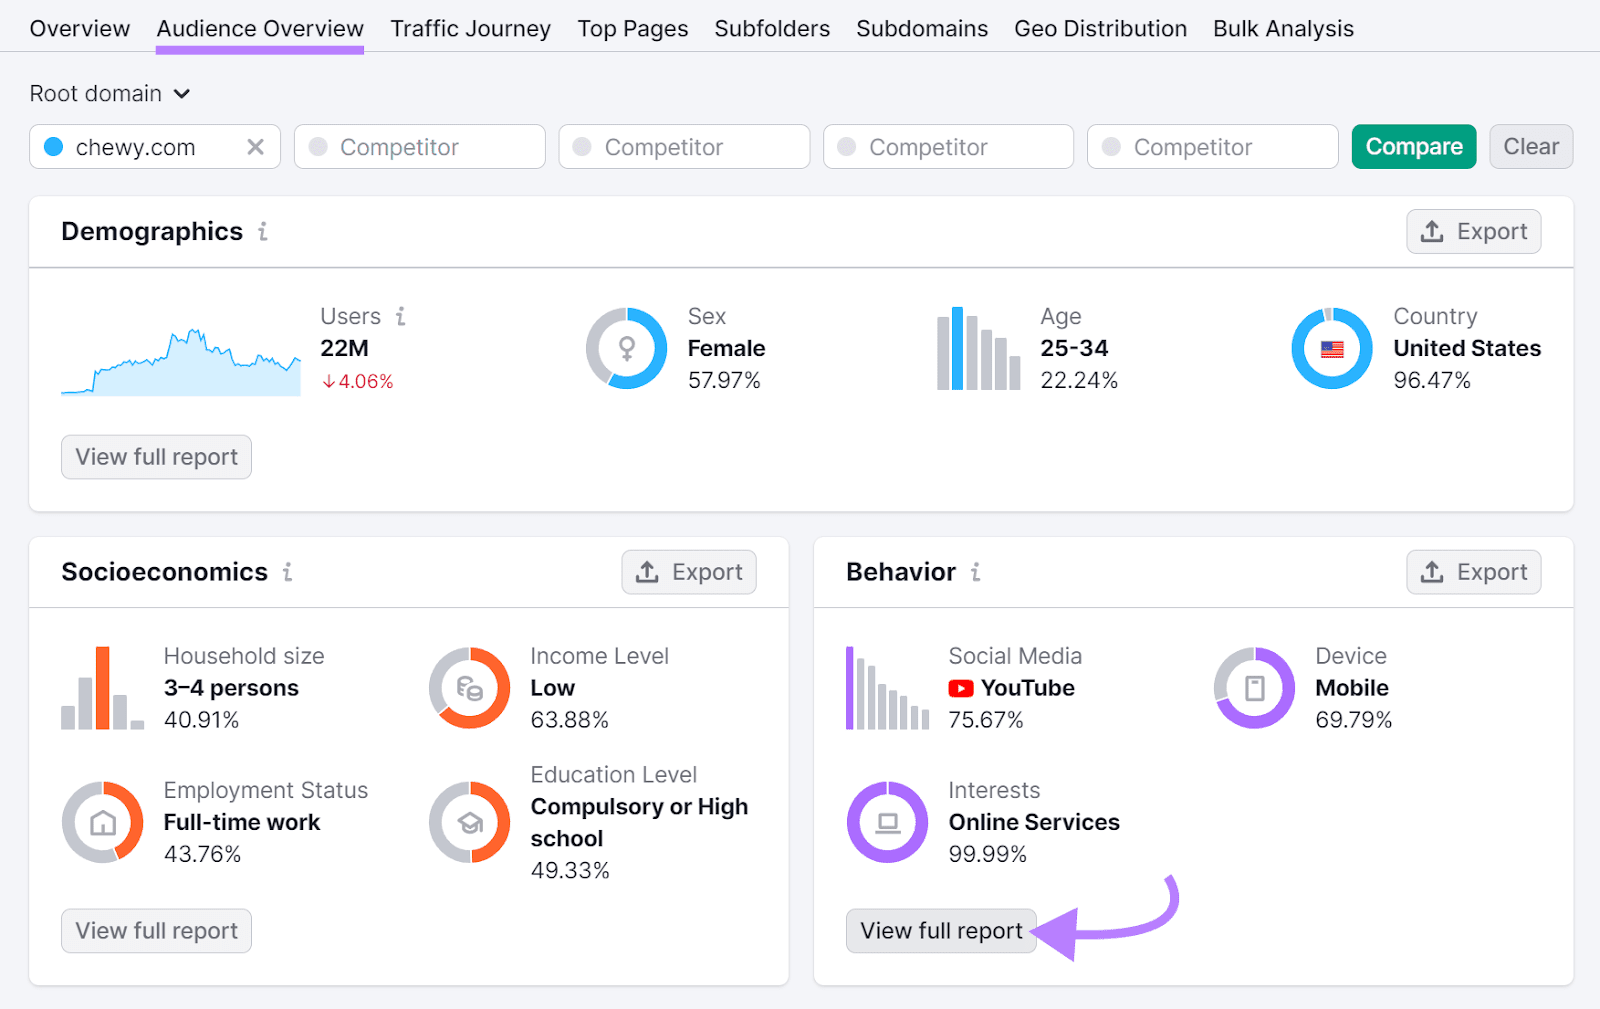The image size is (1600, 1009).
Task: Click View full report under Socioeconomics
Action: (156, 930)
